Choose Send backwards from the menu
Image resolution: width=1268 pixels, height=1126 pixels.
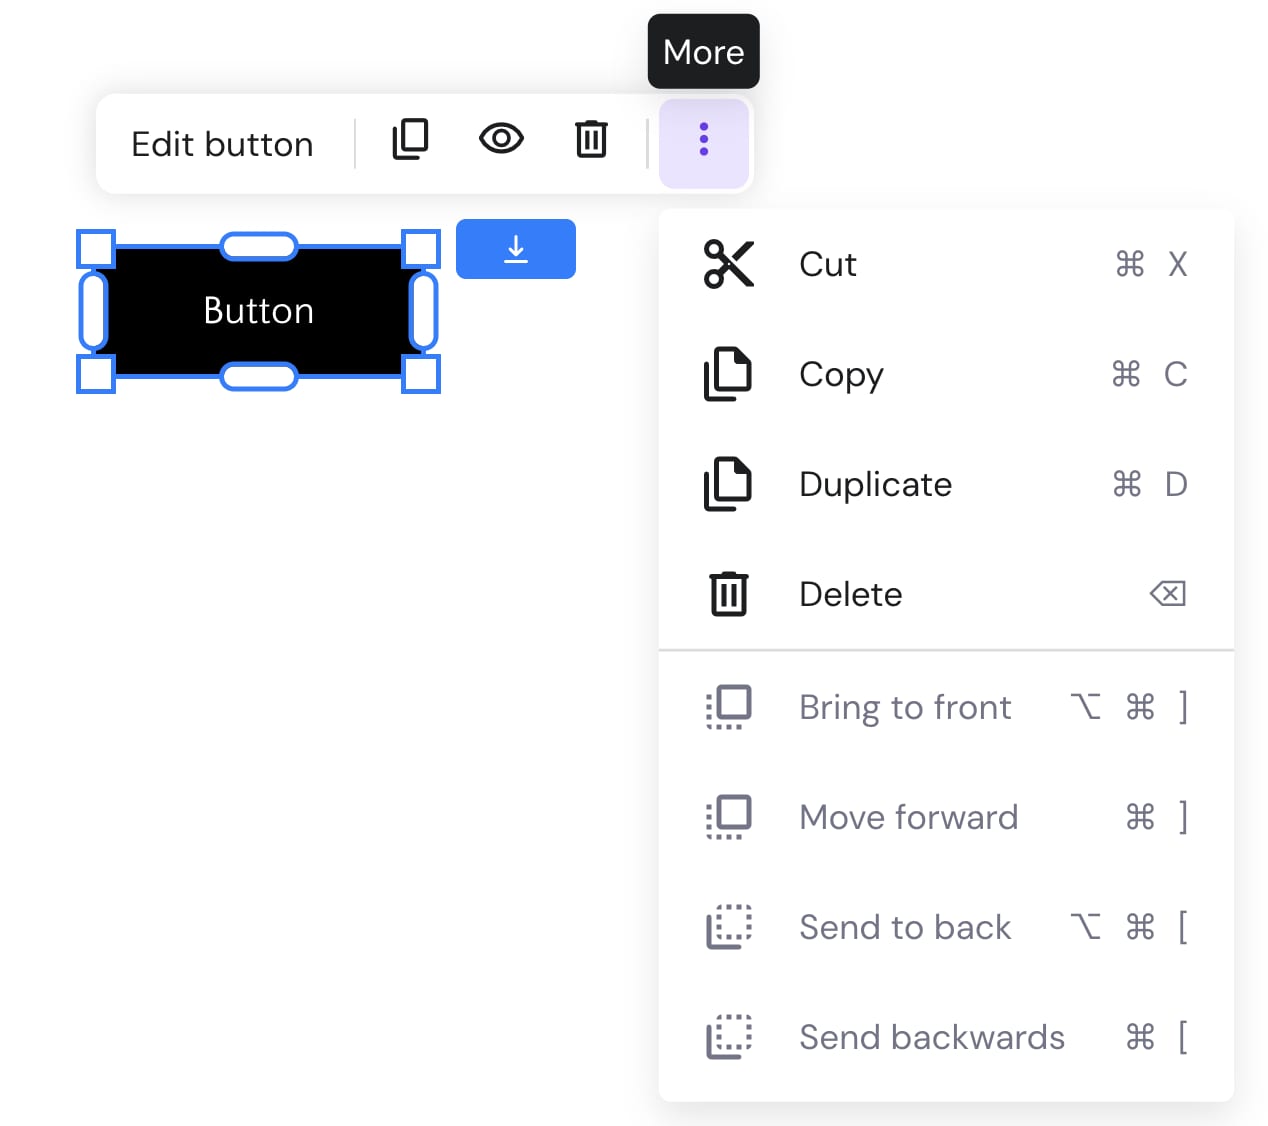pyautogui.click(x=930, y=1037)
